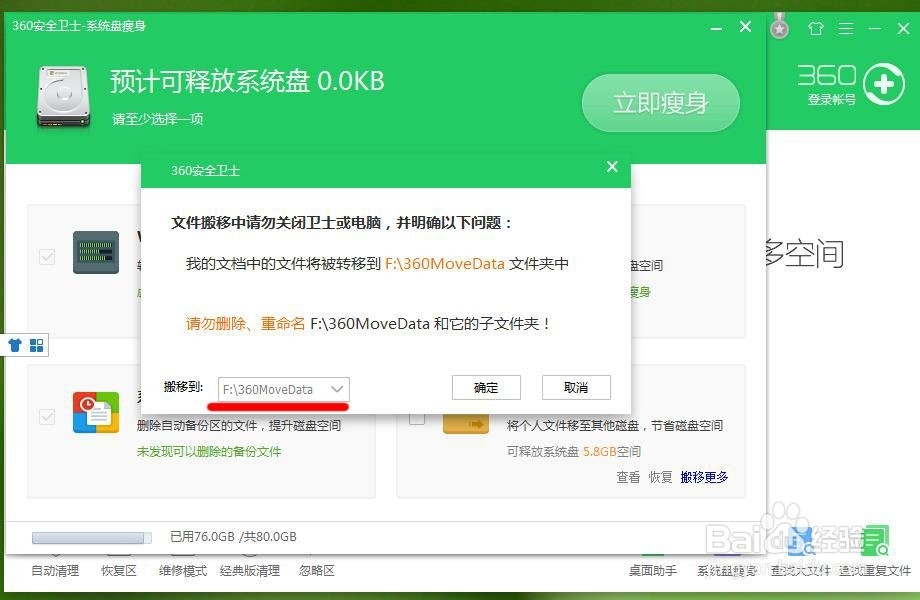Minimize the 系统盘瘦身 window
The height and width of the screenshot is (600, 920).
coord(716,28)
